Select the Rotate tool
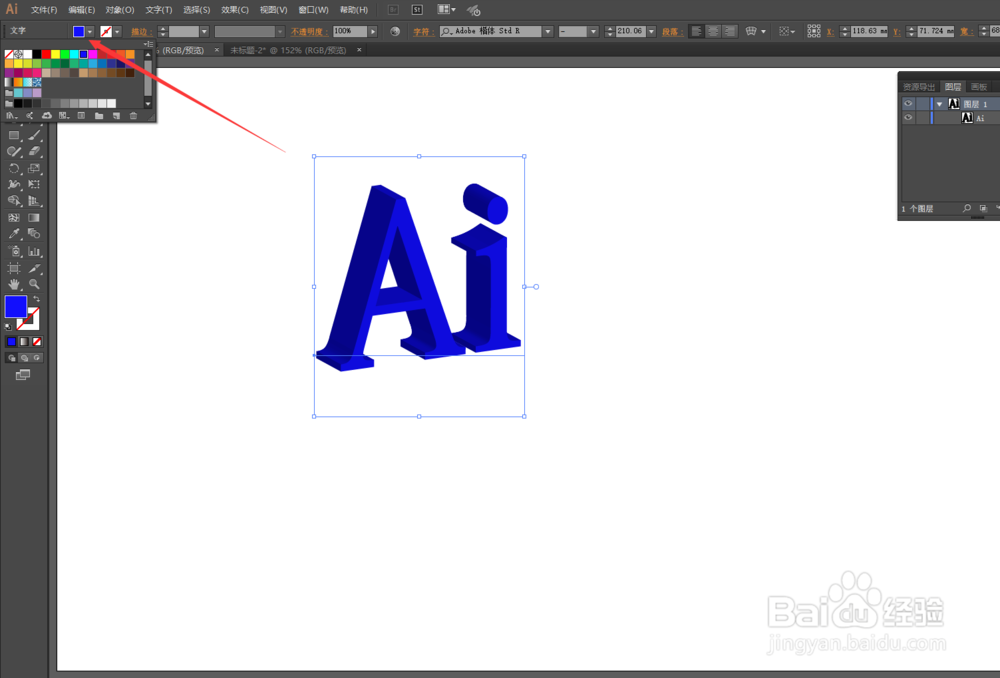 pyautogui.click(x=14, y=168)
